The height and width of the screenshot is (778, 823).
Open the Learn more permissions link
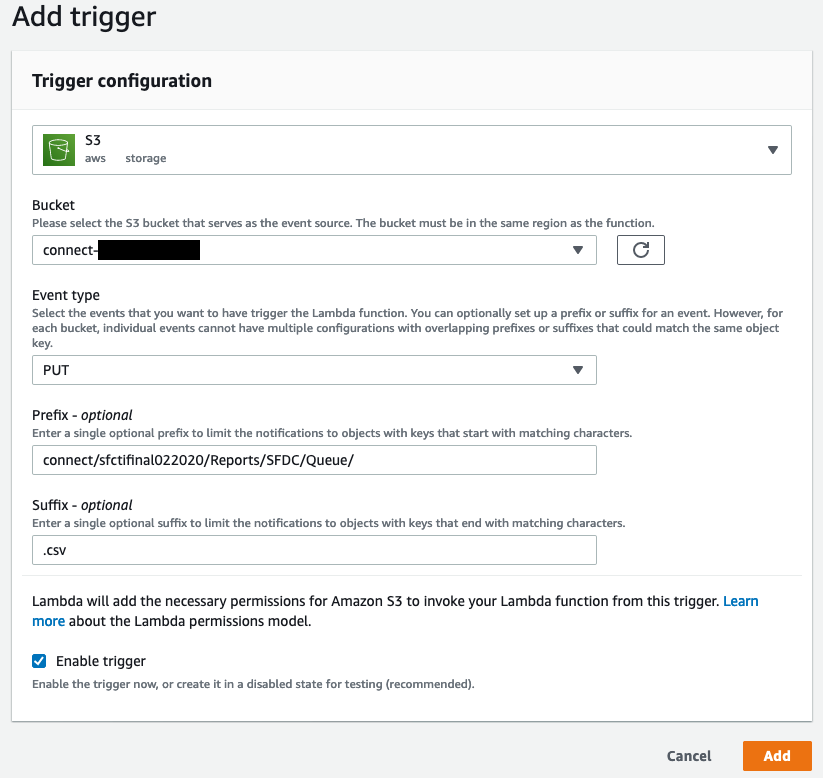[x=741, y=601]
